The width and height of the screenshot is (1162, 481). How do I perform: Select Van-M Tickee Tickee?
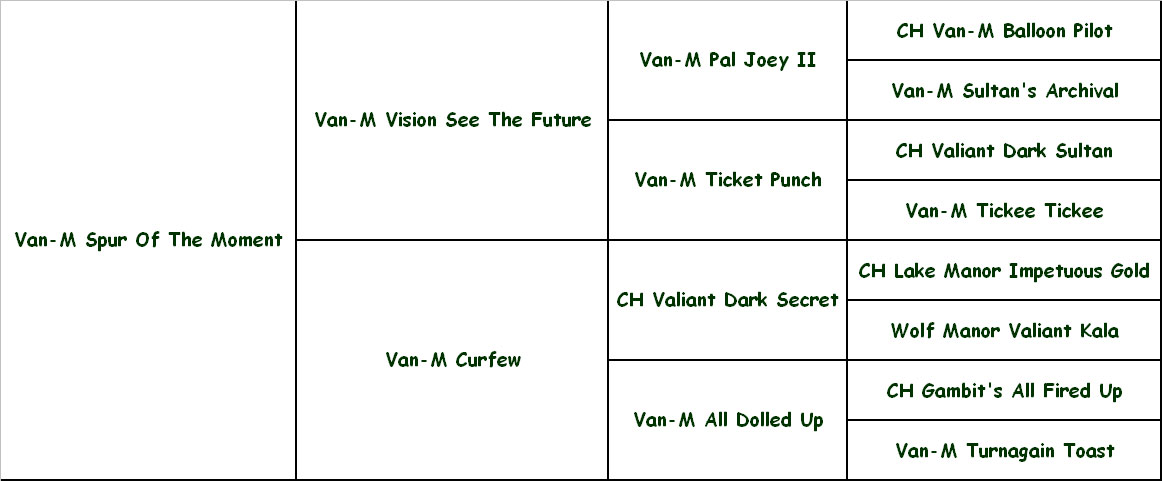[1004, 210]
